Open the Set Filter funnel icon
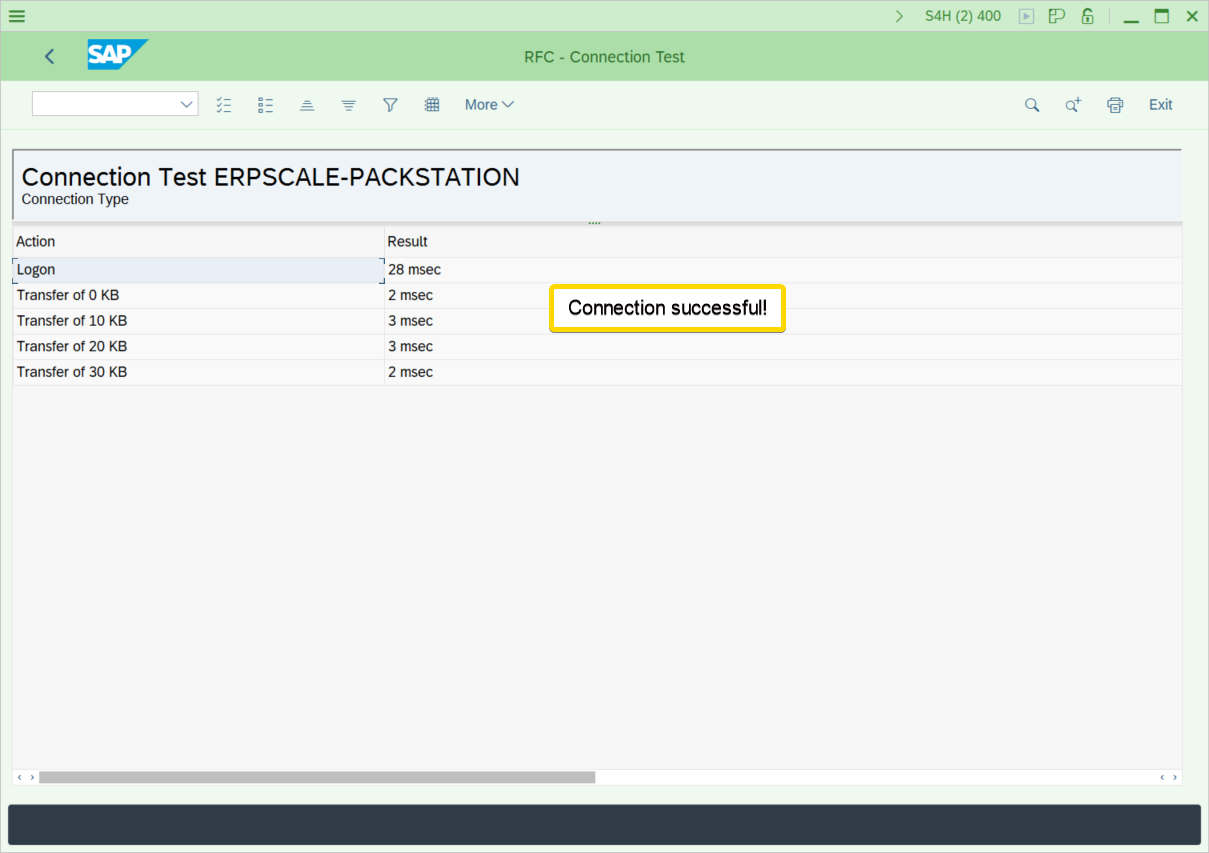Viewport: 1209px width, 853px height. 390,105
